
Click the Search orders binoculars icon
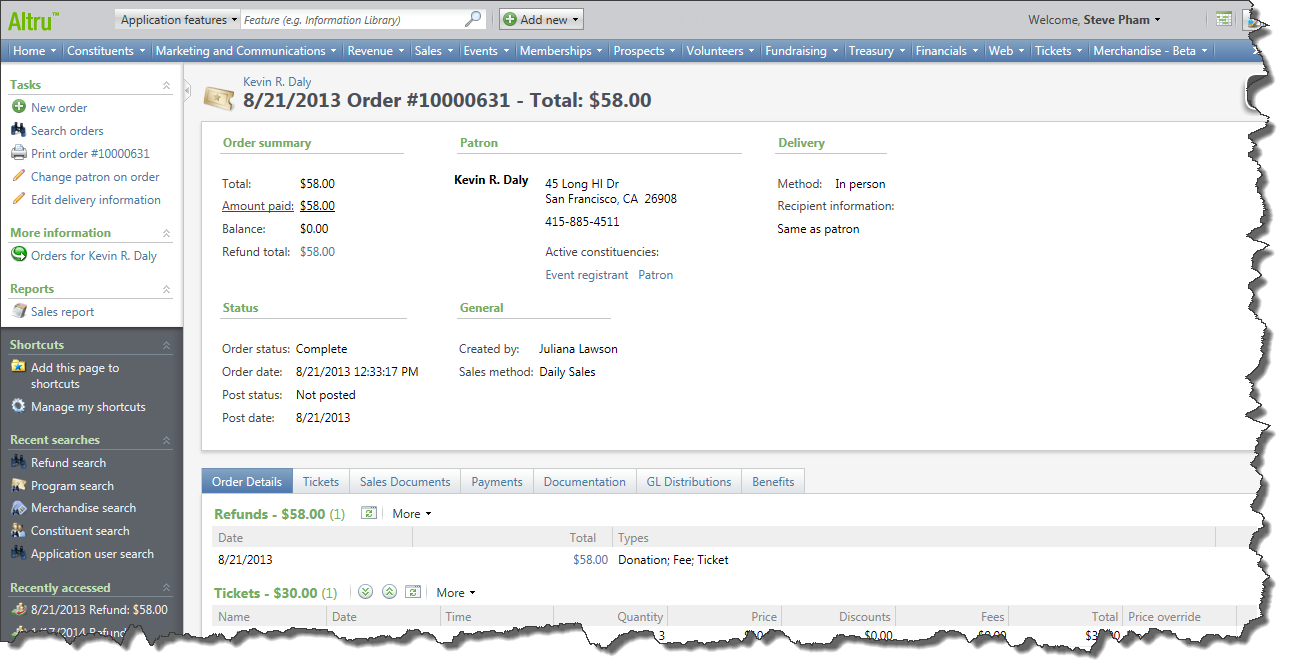pos(18,130)
